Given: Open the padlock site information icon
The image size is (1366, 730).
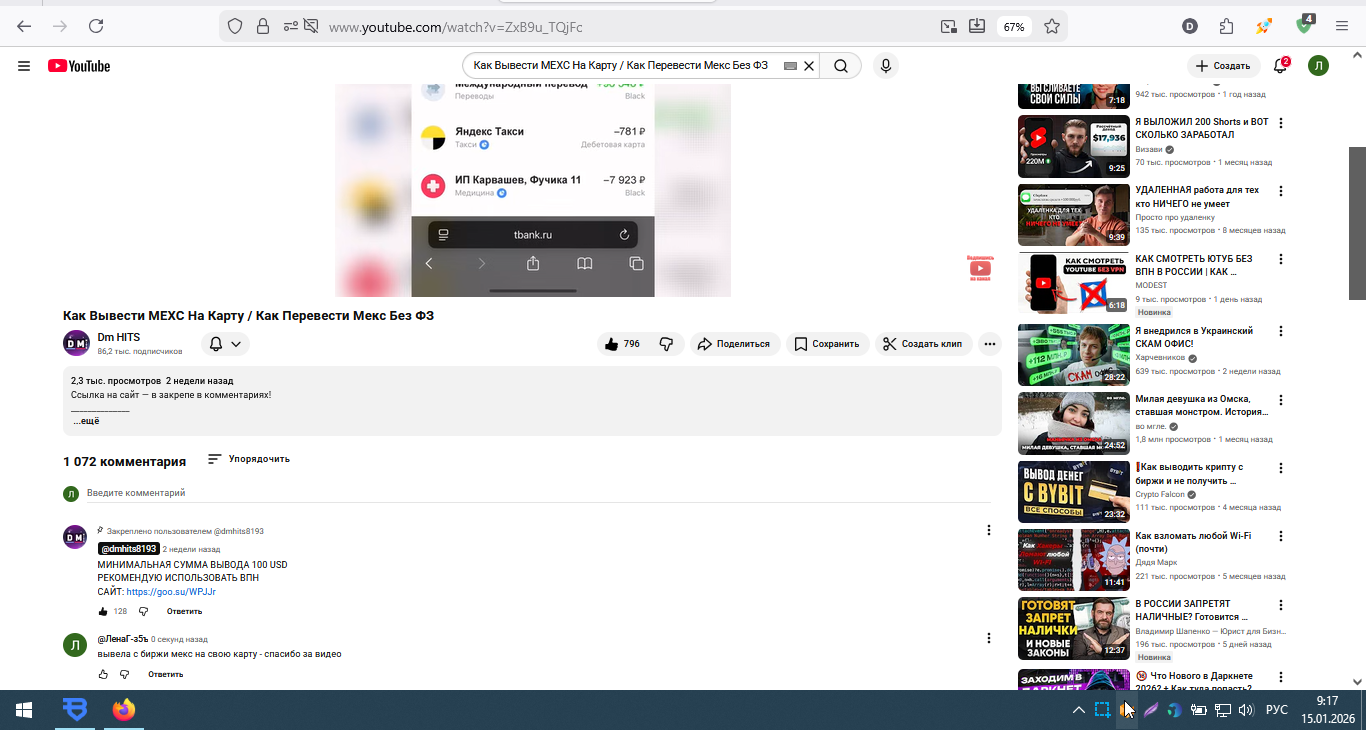Looking at the screenshot, I should pos(262,27).
